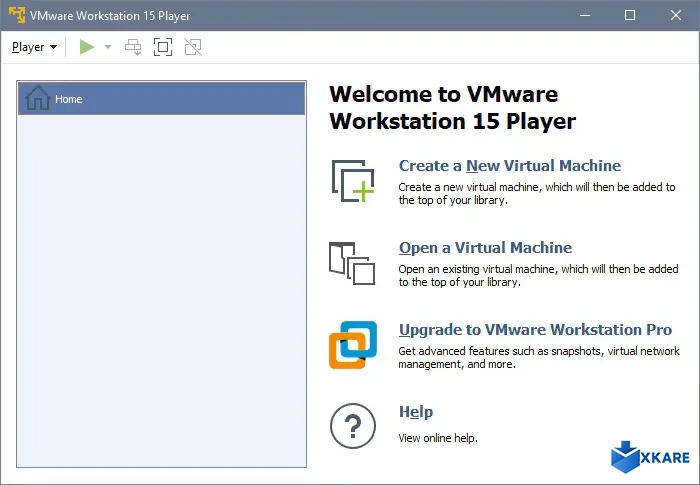Click the Workstation Pro orange-blue logo icon
The width and height of the screenshot is (700, 485).
point(353,345)
